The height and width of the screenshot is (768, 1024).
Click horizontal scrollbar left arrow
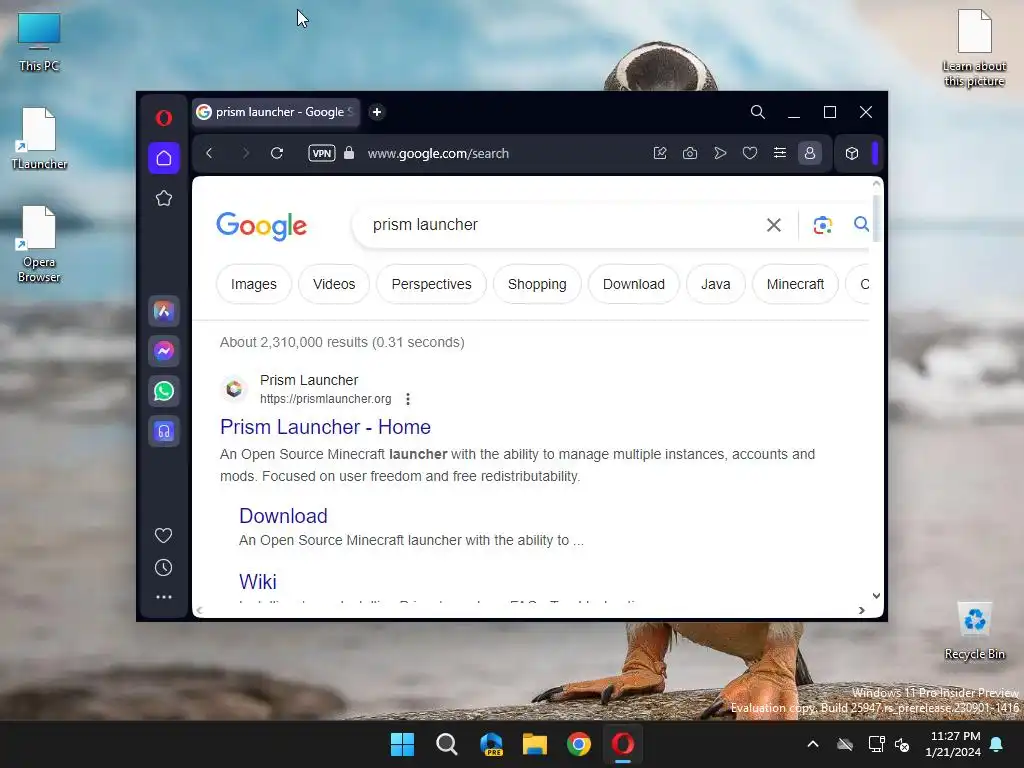click(x=200, y=610)
